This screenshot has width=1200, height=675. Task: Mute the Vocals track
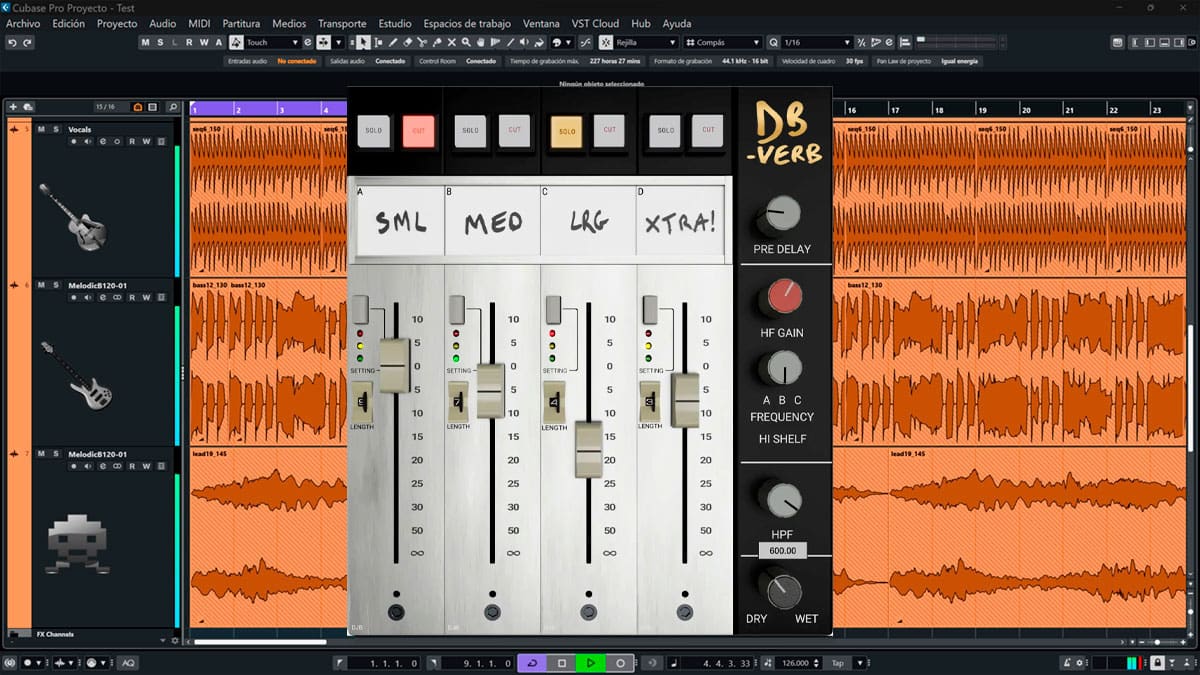pyautogui.click(x=42, y=130)
